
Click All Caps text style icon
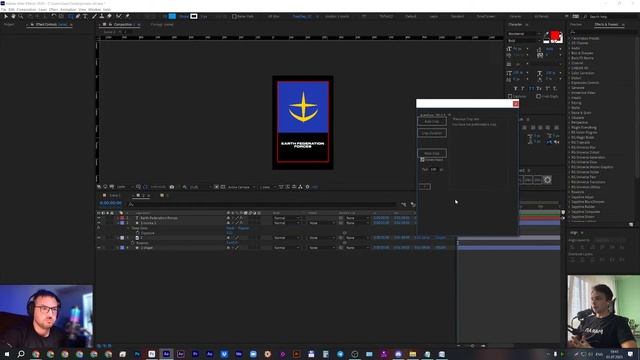coord(531,89)
